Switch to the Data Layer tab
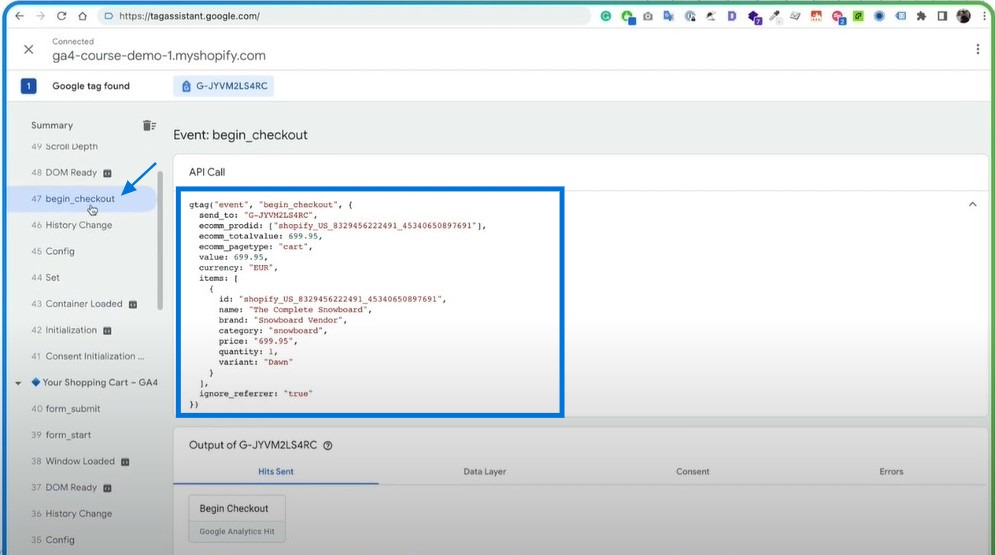Viewport: 995px width, 555px height. pos(484,471)
